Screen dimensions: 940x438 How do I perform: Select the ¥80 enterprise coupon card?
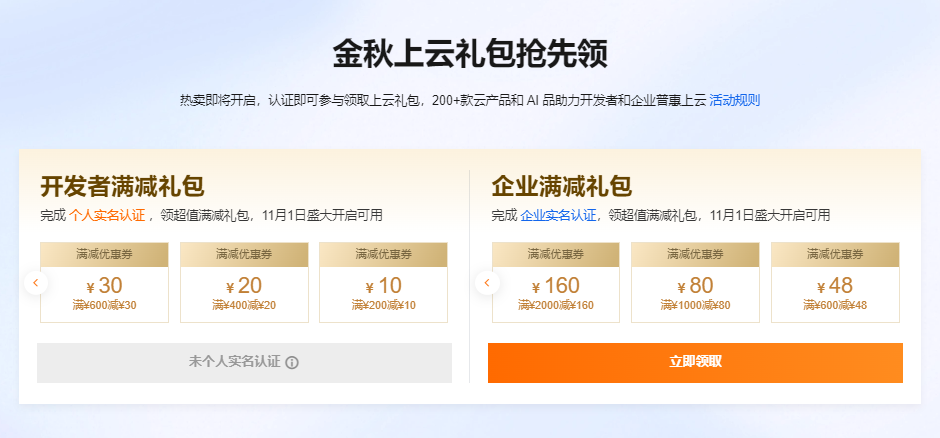[695, 282]
